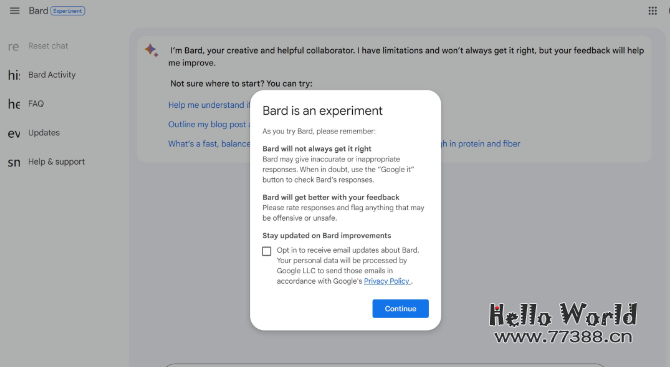Click 'Stay updated on Bard improvements' heading

coord(326,235)
